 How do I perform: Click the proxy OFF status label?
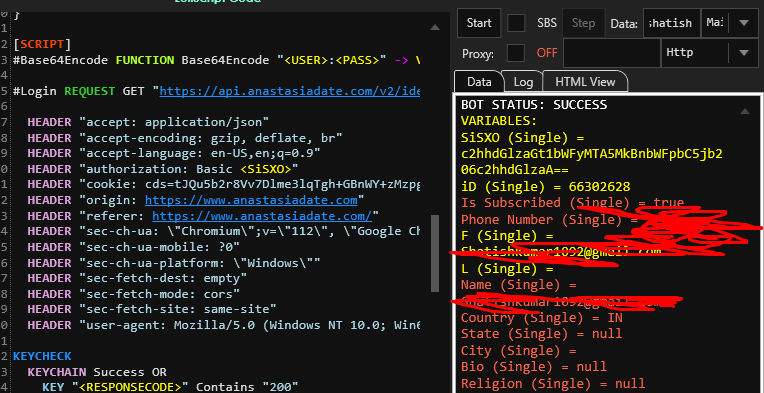(547, 53)
